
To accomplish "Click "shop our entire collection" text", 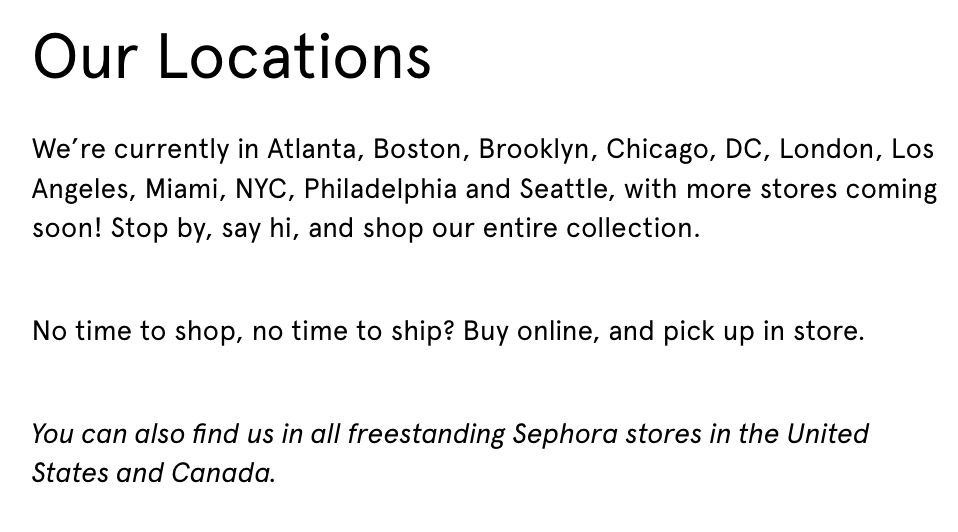I will point(530,228).
